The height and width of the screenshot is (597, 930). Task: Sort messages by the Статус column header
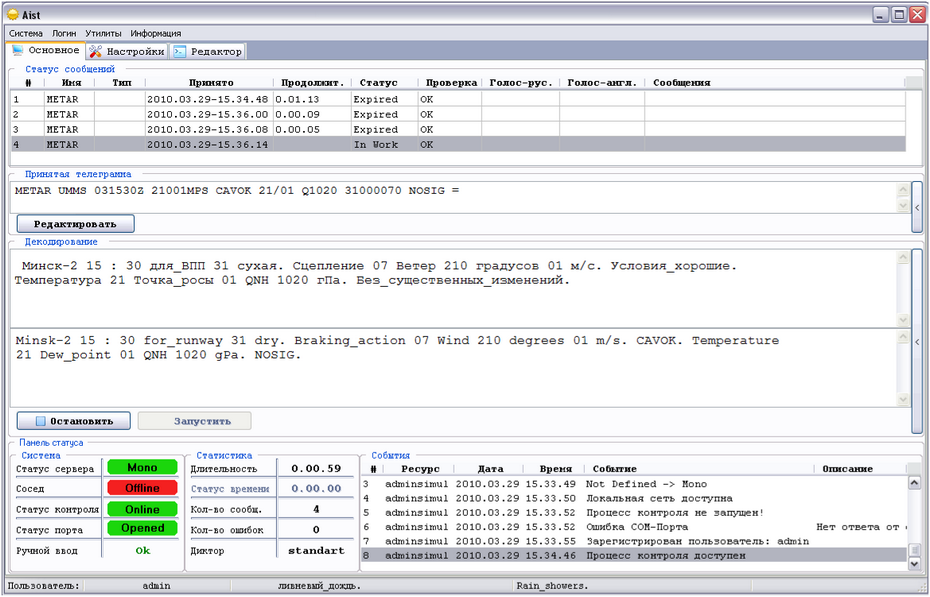pyautogui.click(x=378, y=83)
